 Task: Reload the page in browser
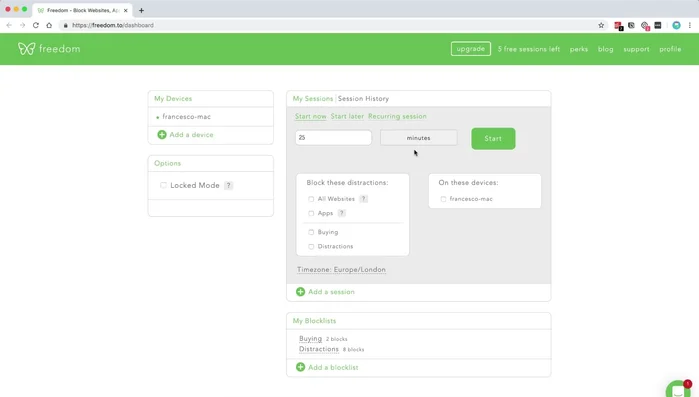point(36,25)
